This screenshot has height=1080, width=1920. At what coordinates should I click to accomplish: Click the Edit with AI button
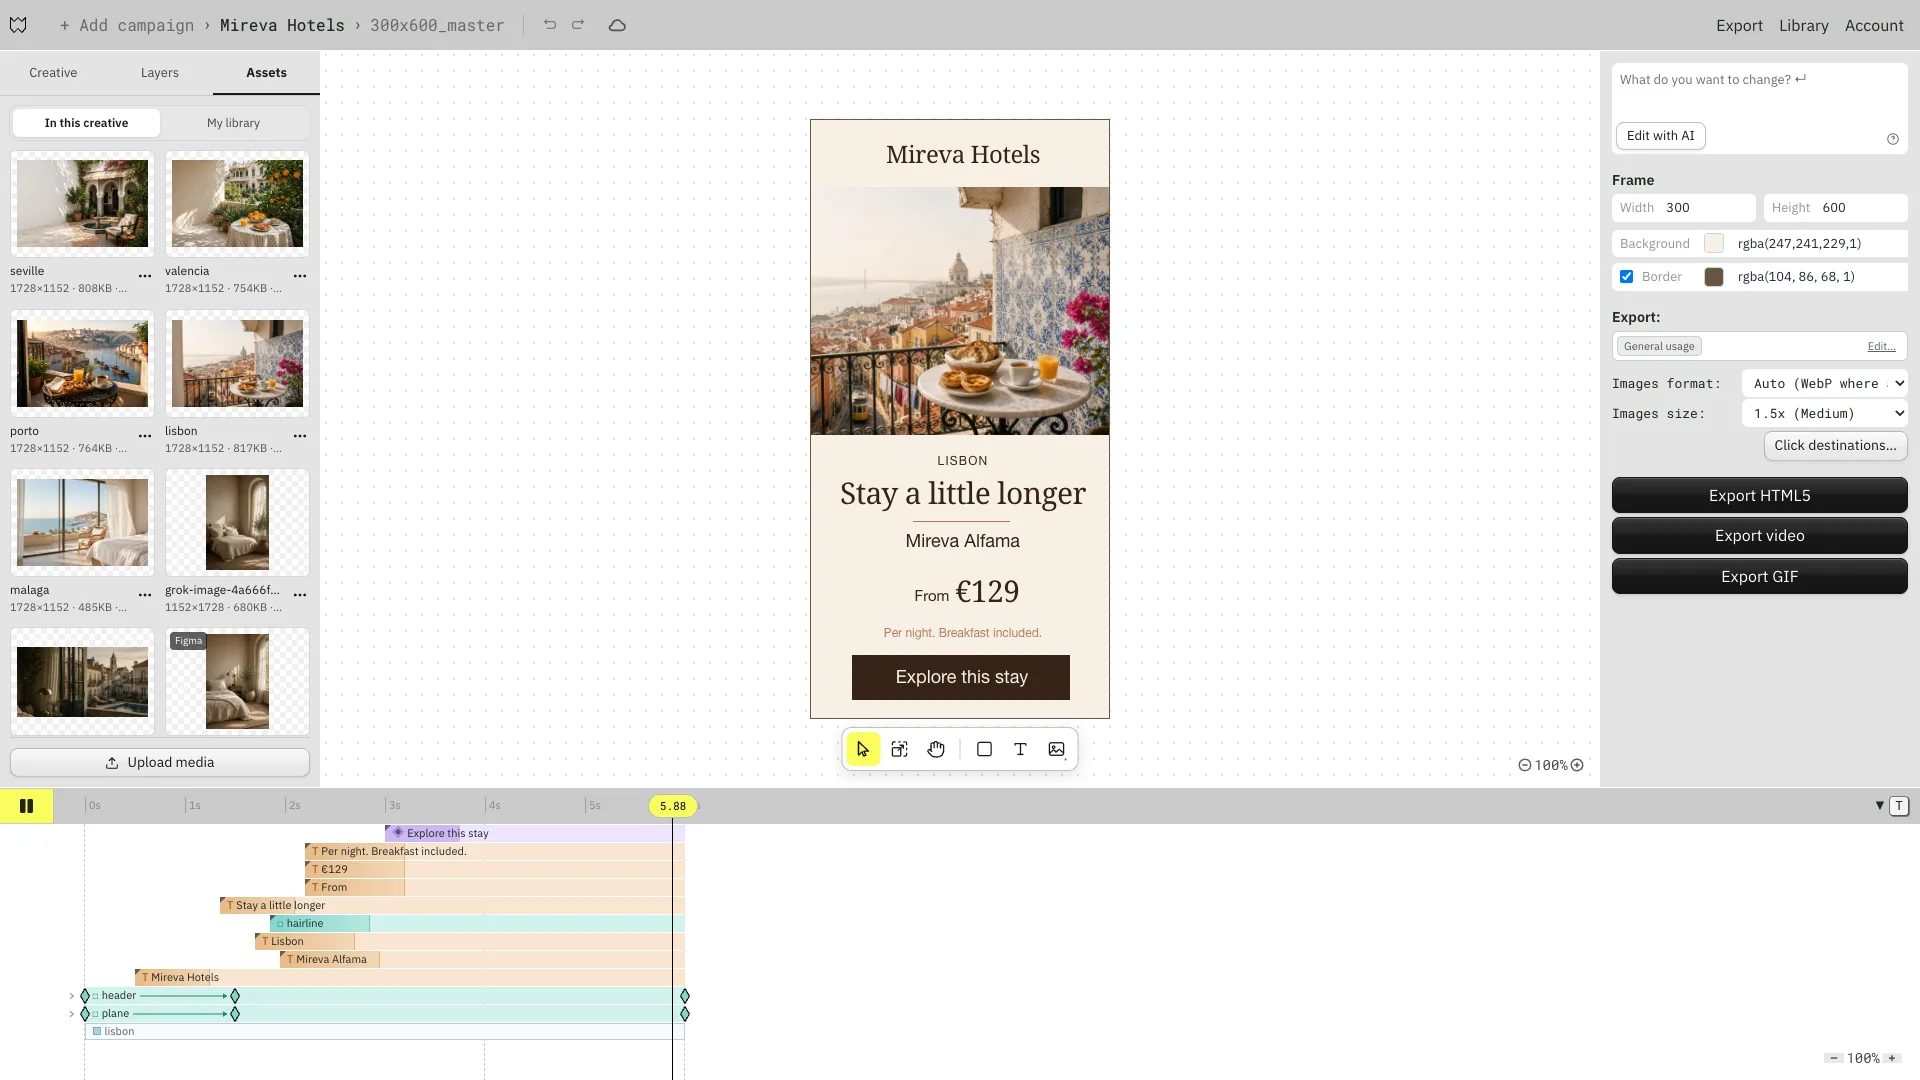click(1661, 136)
